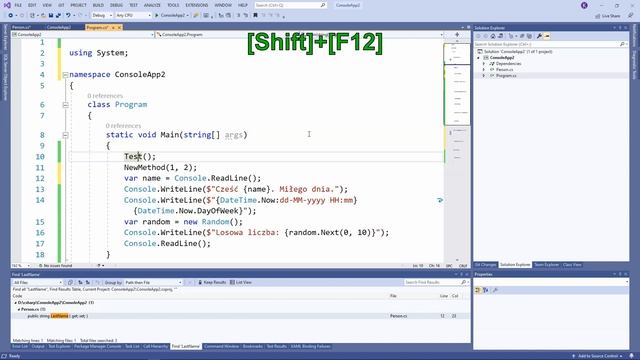This screenshot has height=360, width=640.
Task: Toggle bookmark toolbar icon
Action: 256,16
